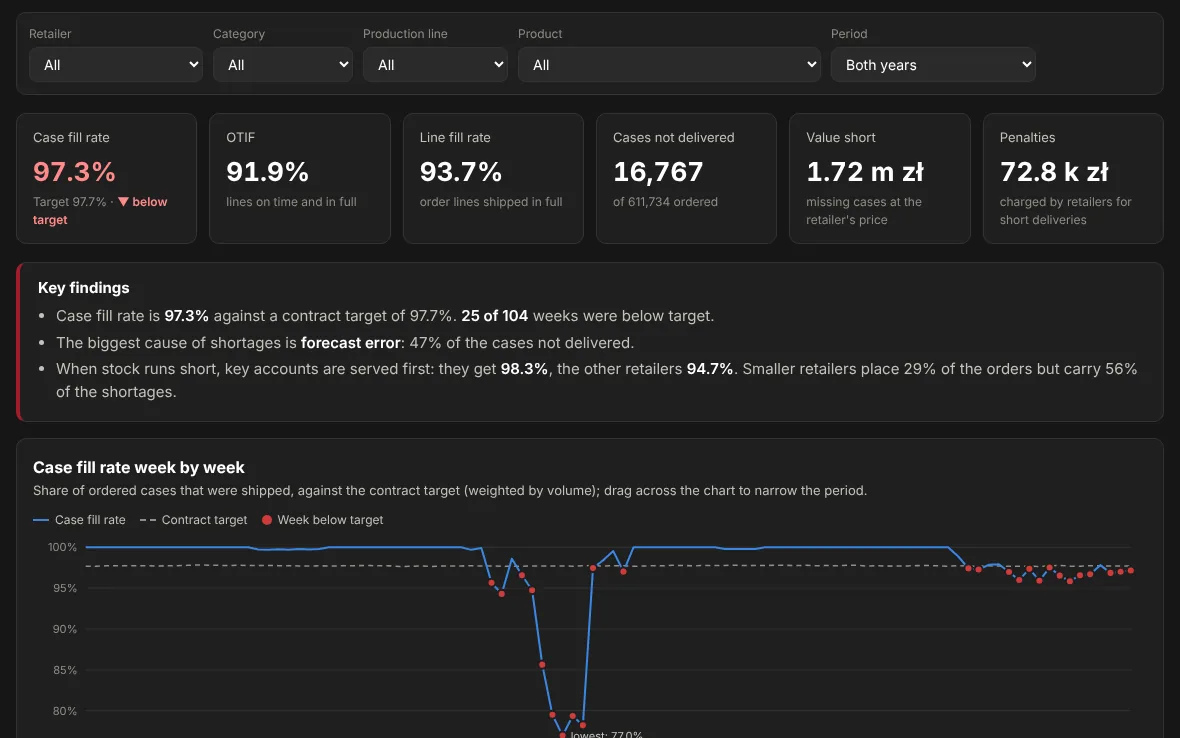1180x738 pixels.
Task: Click the 100% y-axis label
Action: pos(62,547)
